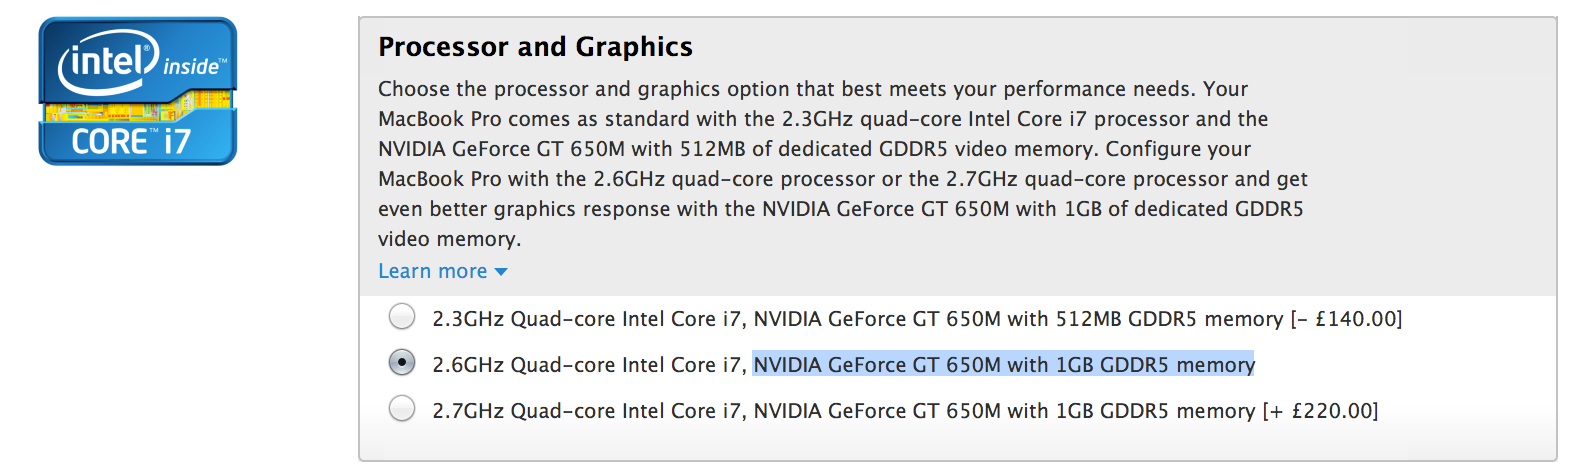The width and height of the screenshot is (1570, 466).
Task: Click the "Processor and Graphics" heading
Action: click(535, 47)
